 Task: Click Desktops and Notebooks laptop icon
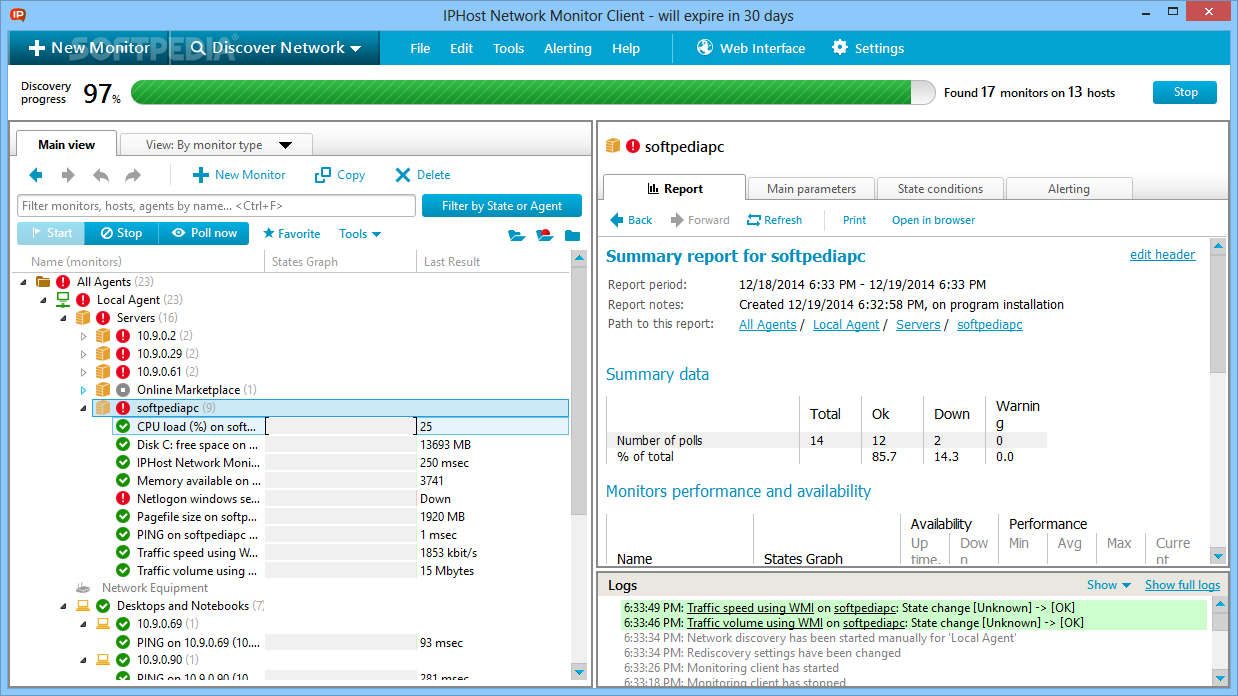pyautogui.click(x=83, y=606)
